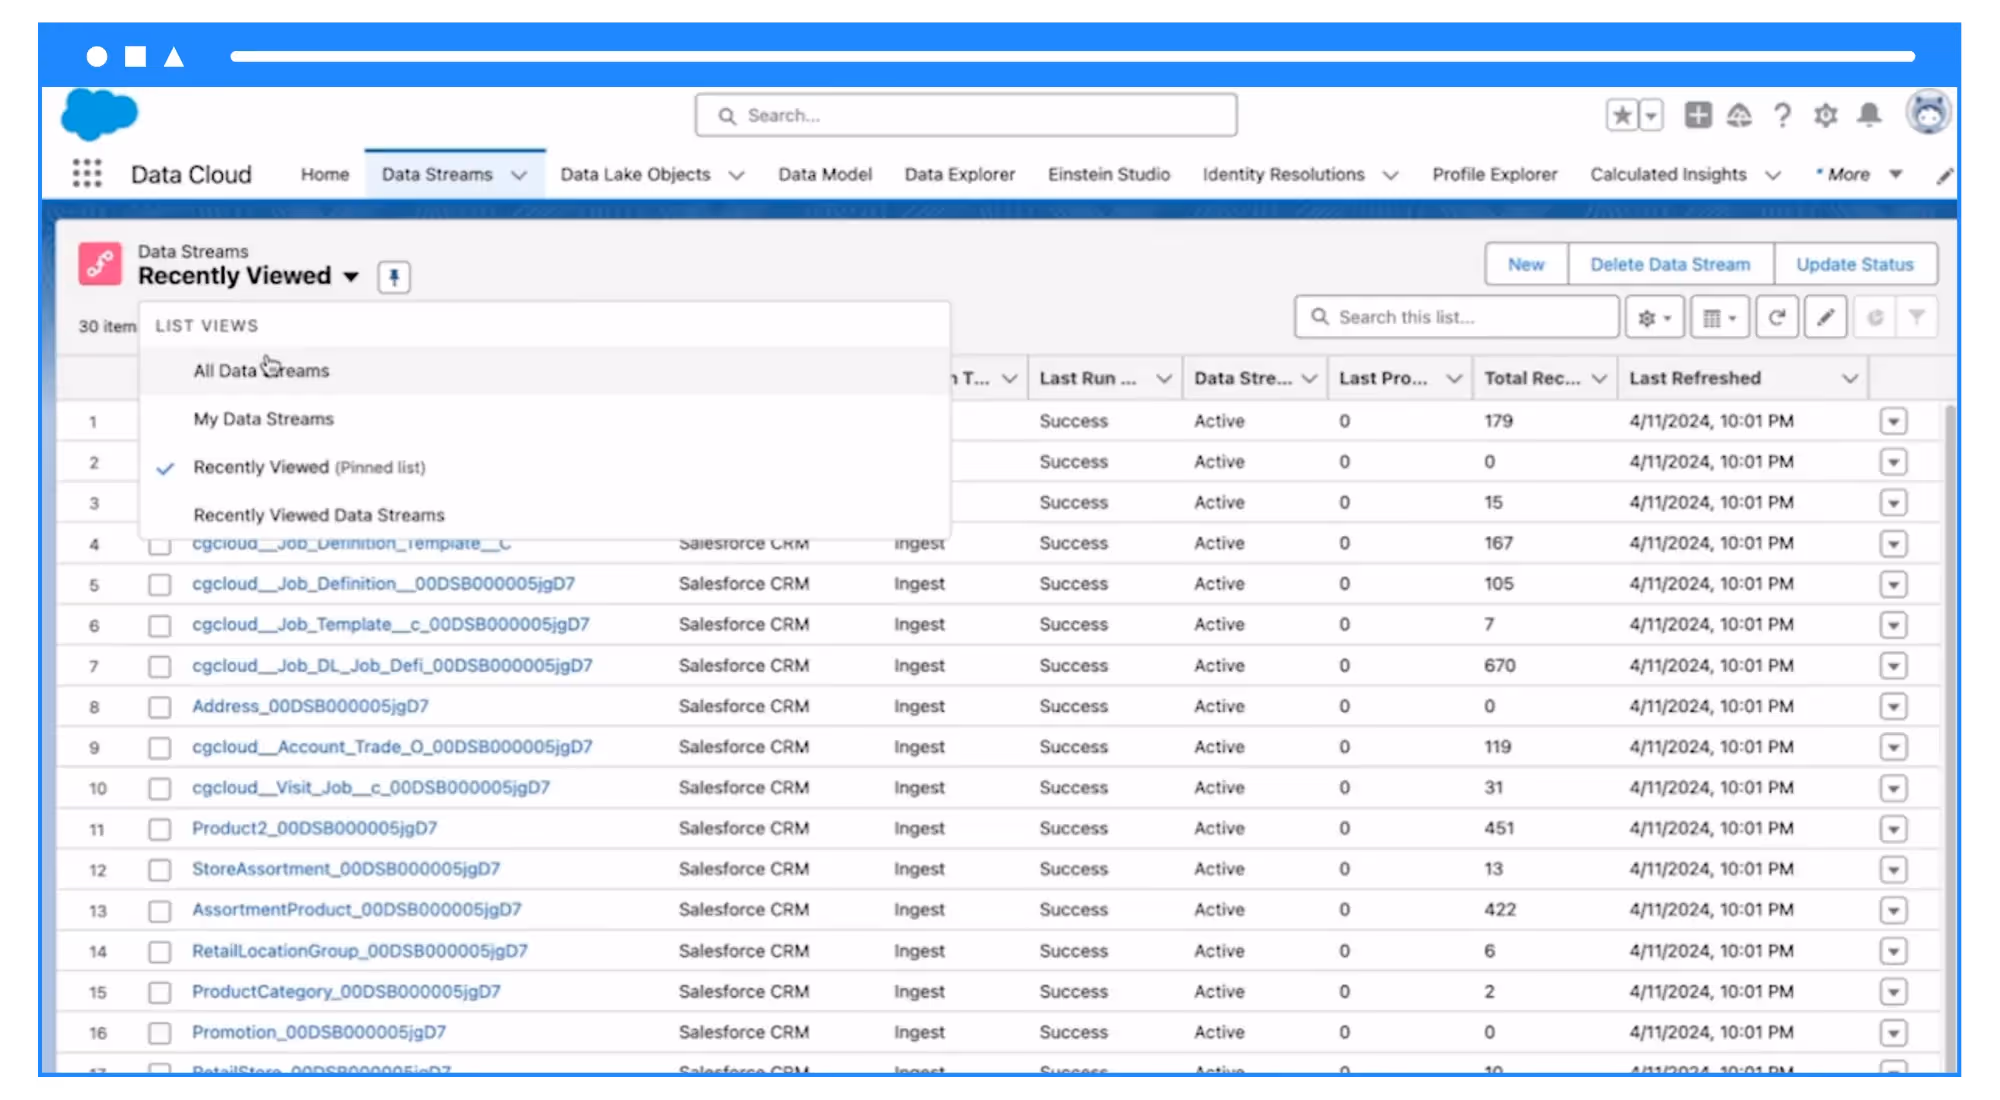
Task: Open row 16 action dropdown arrow
Action: (x=1893, y=1032)
